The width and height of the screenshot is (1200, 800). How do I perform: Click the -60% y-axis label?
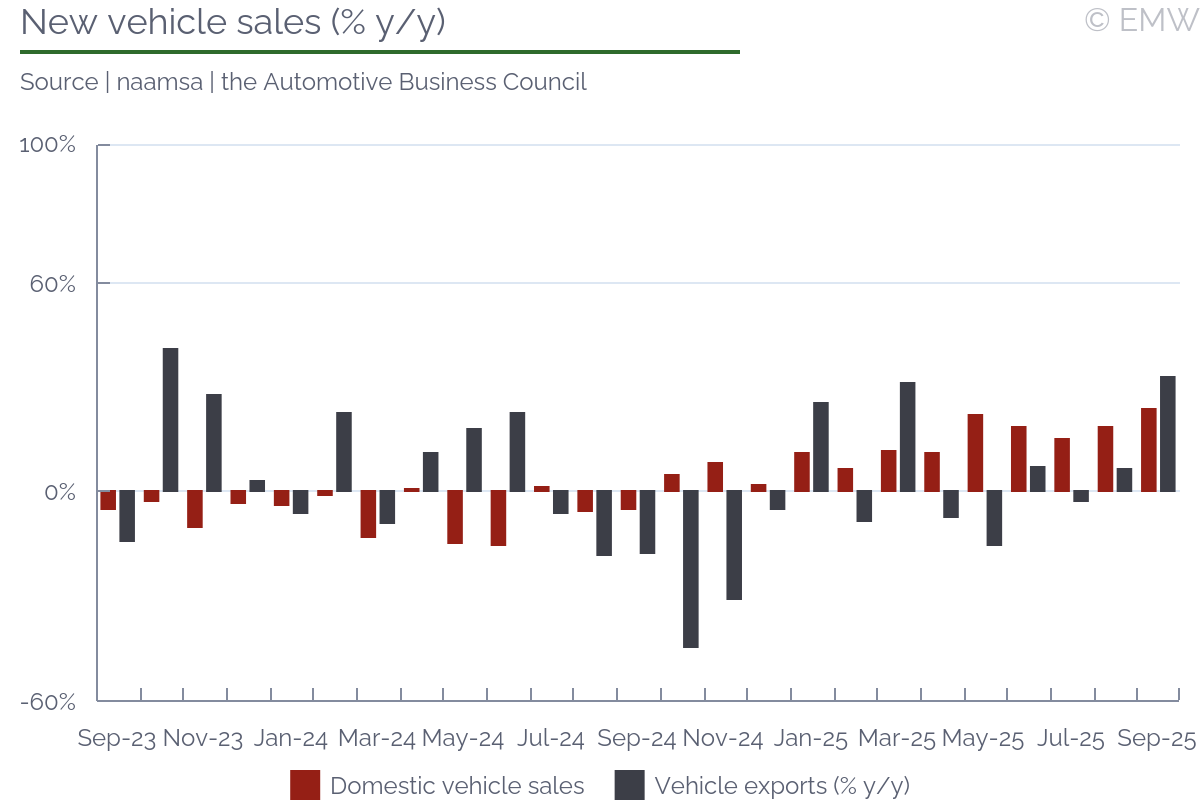pyautogui.click(x=48, y=701)
